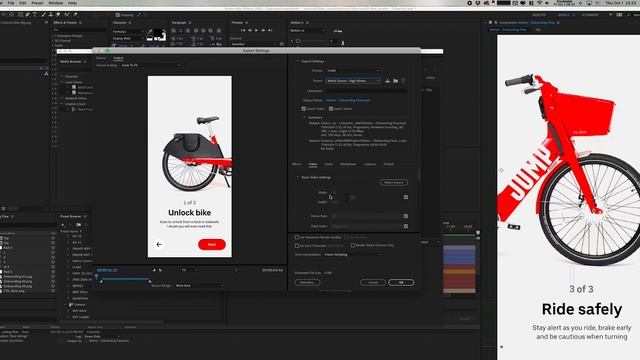640x360 pixels.
Task: Click left-align text in Paragraph panel
Action: coord(174,31)
